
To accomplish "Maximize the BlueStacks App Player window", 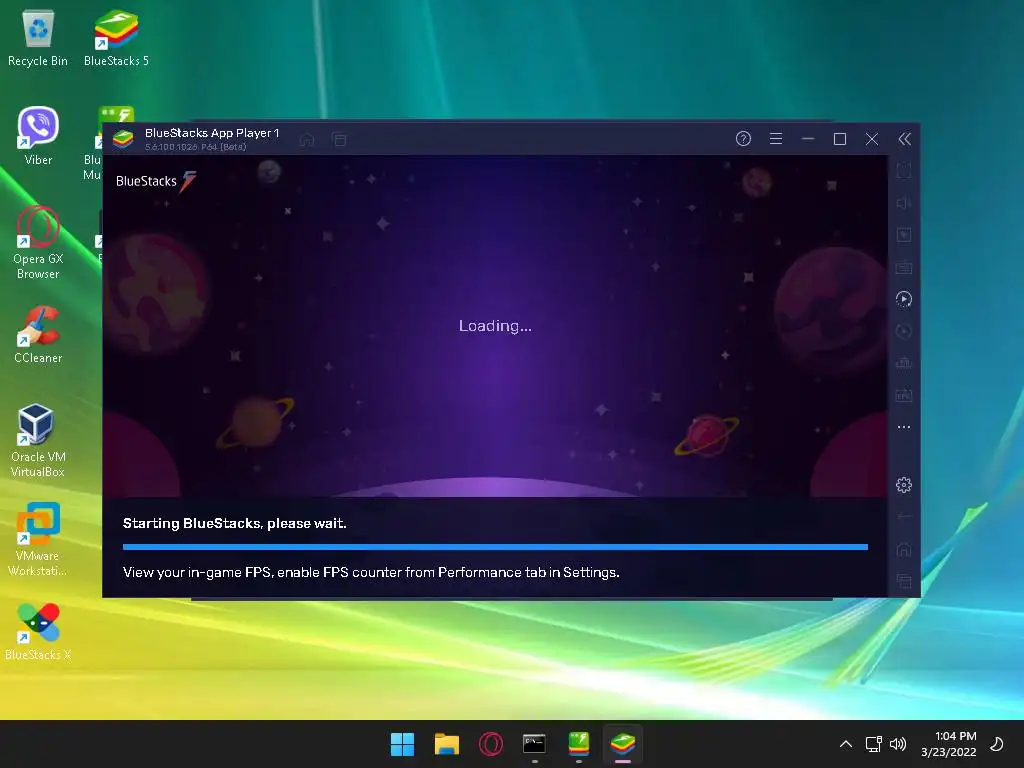I will (x=840, y=138).
